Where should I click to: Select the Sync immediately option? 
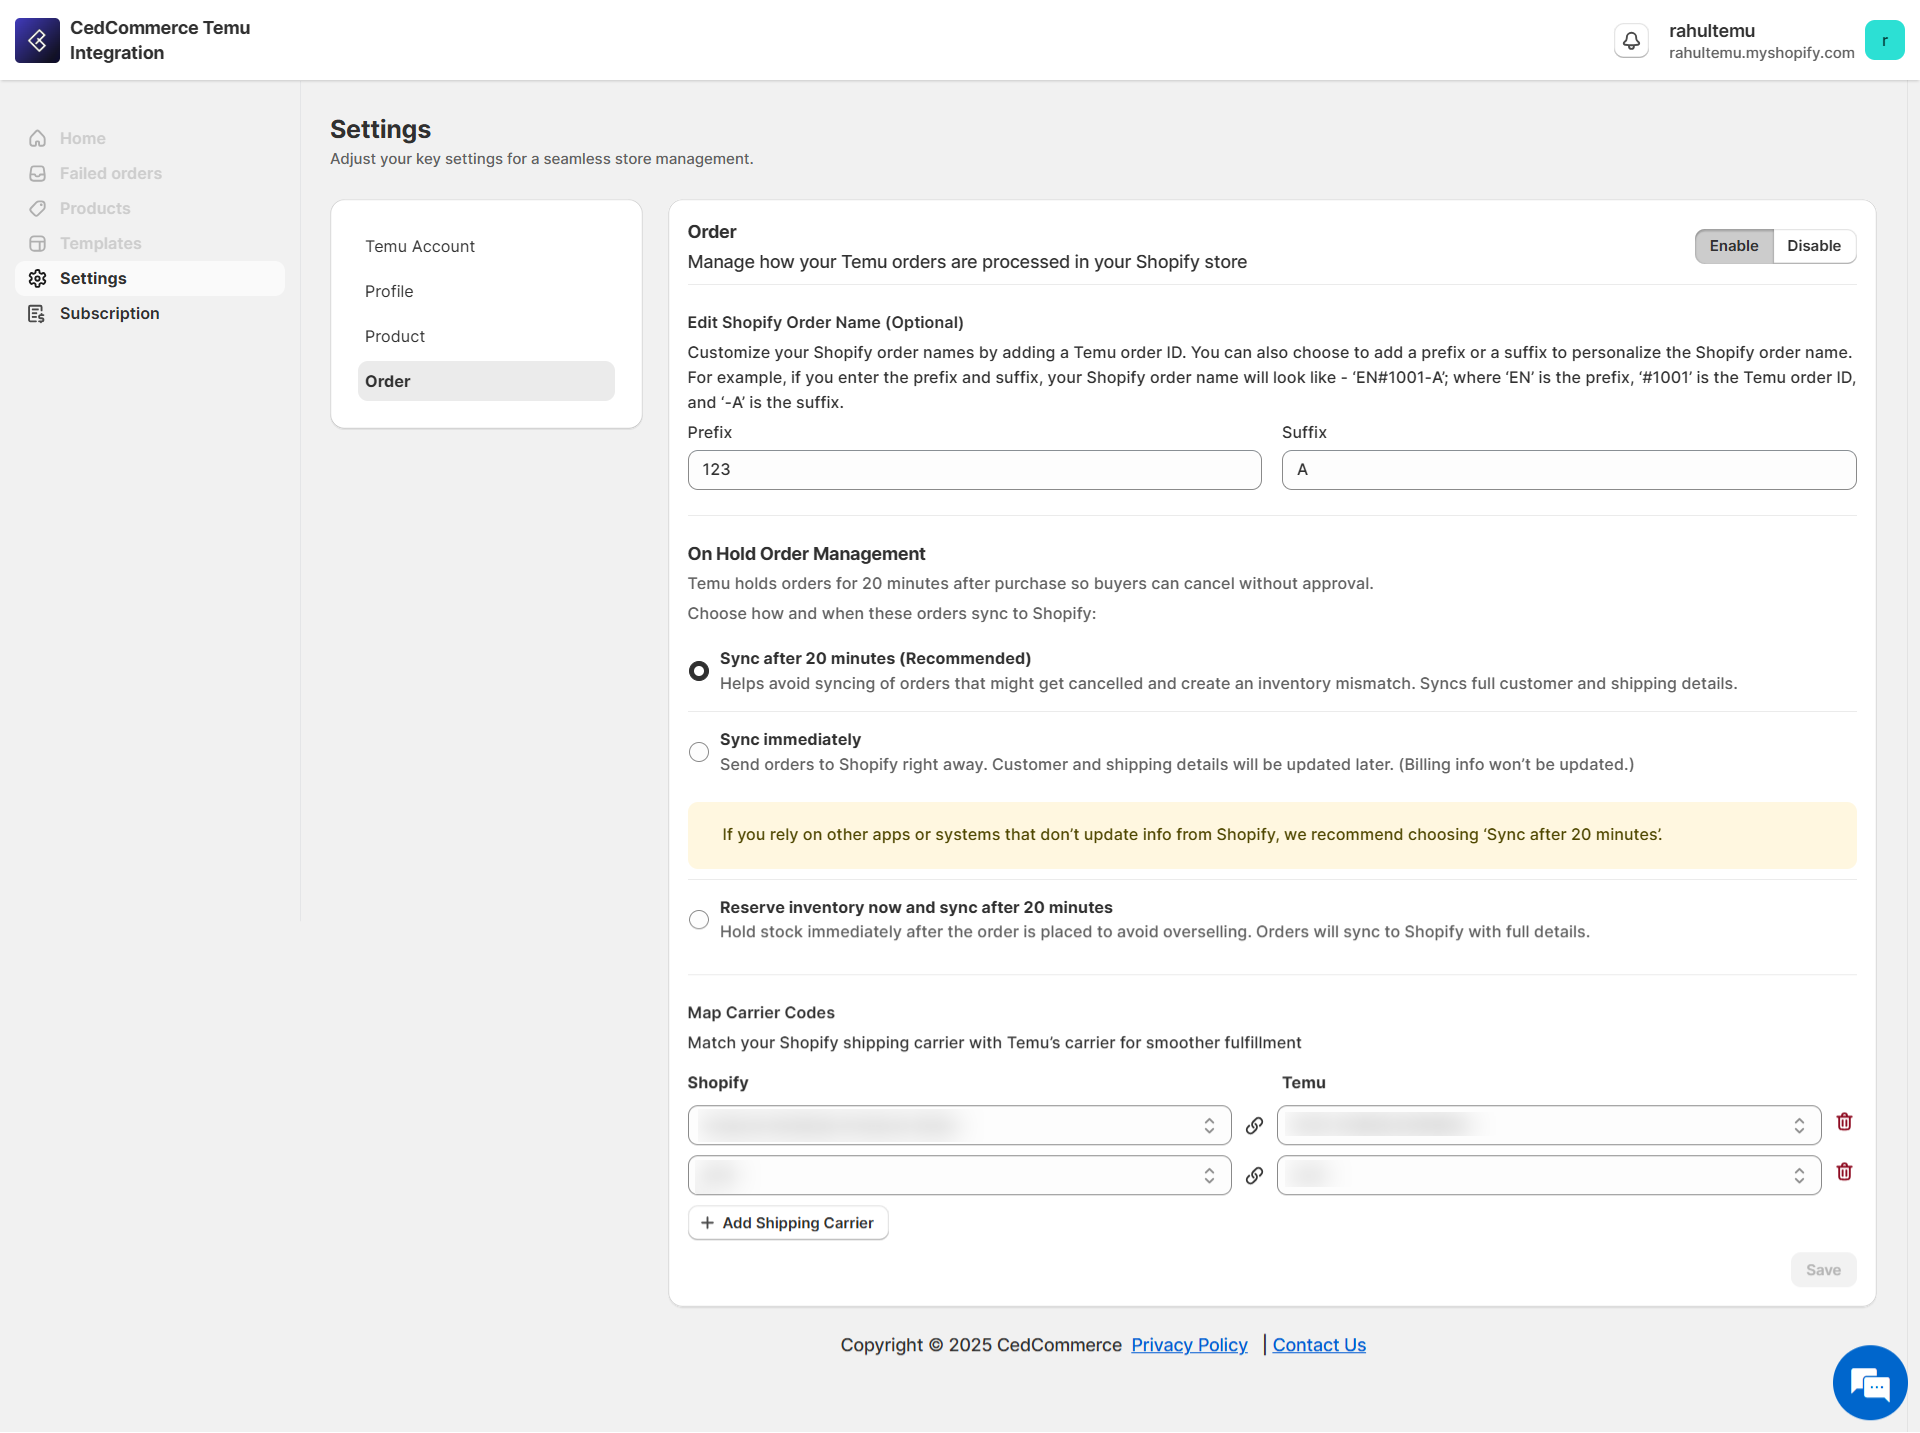pos(699,752)
